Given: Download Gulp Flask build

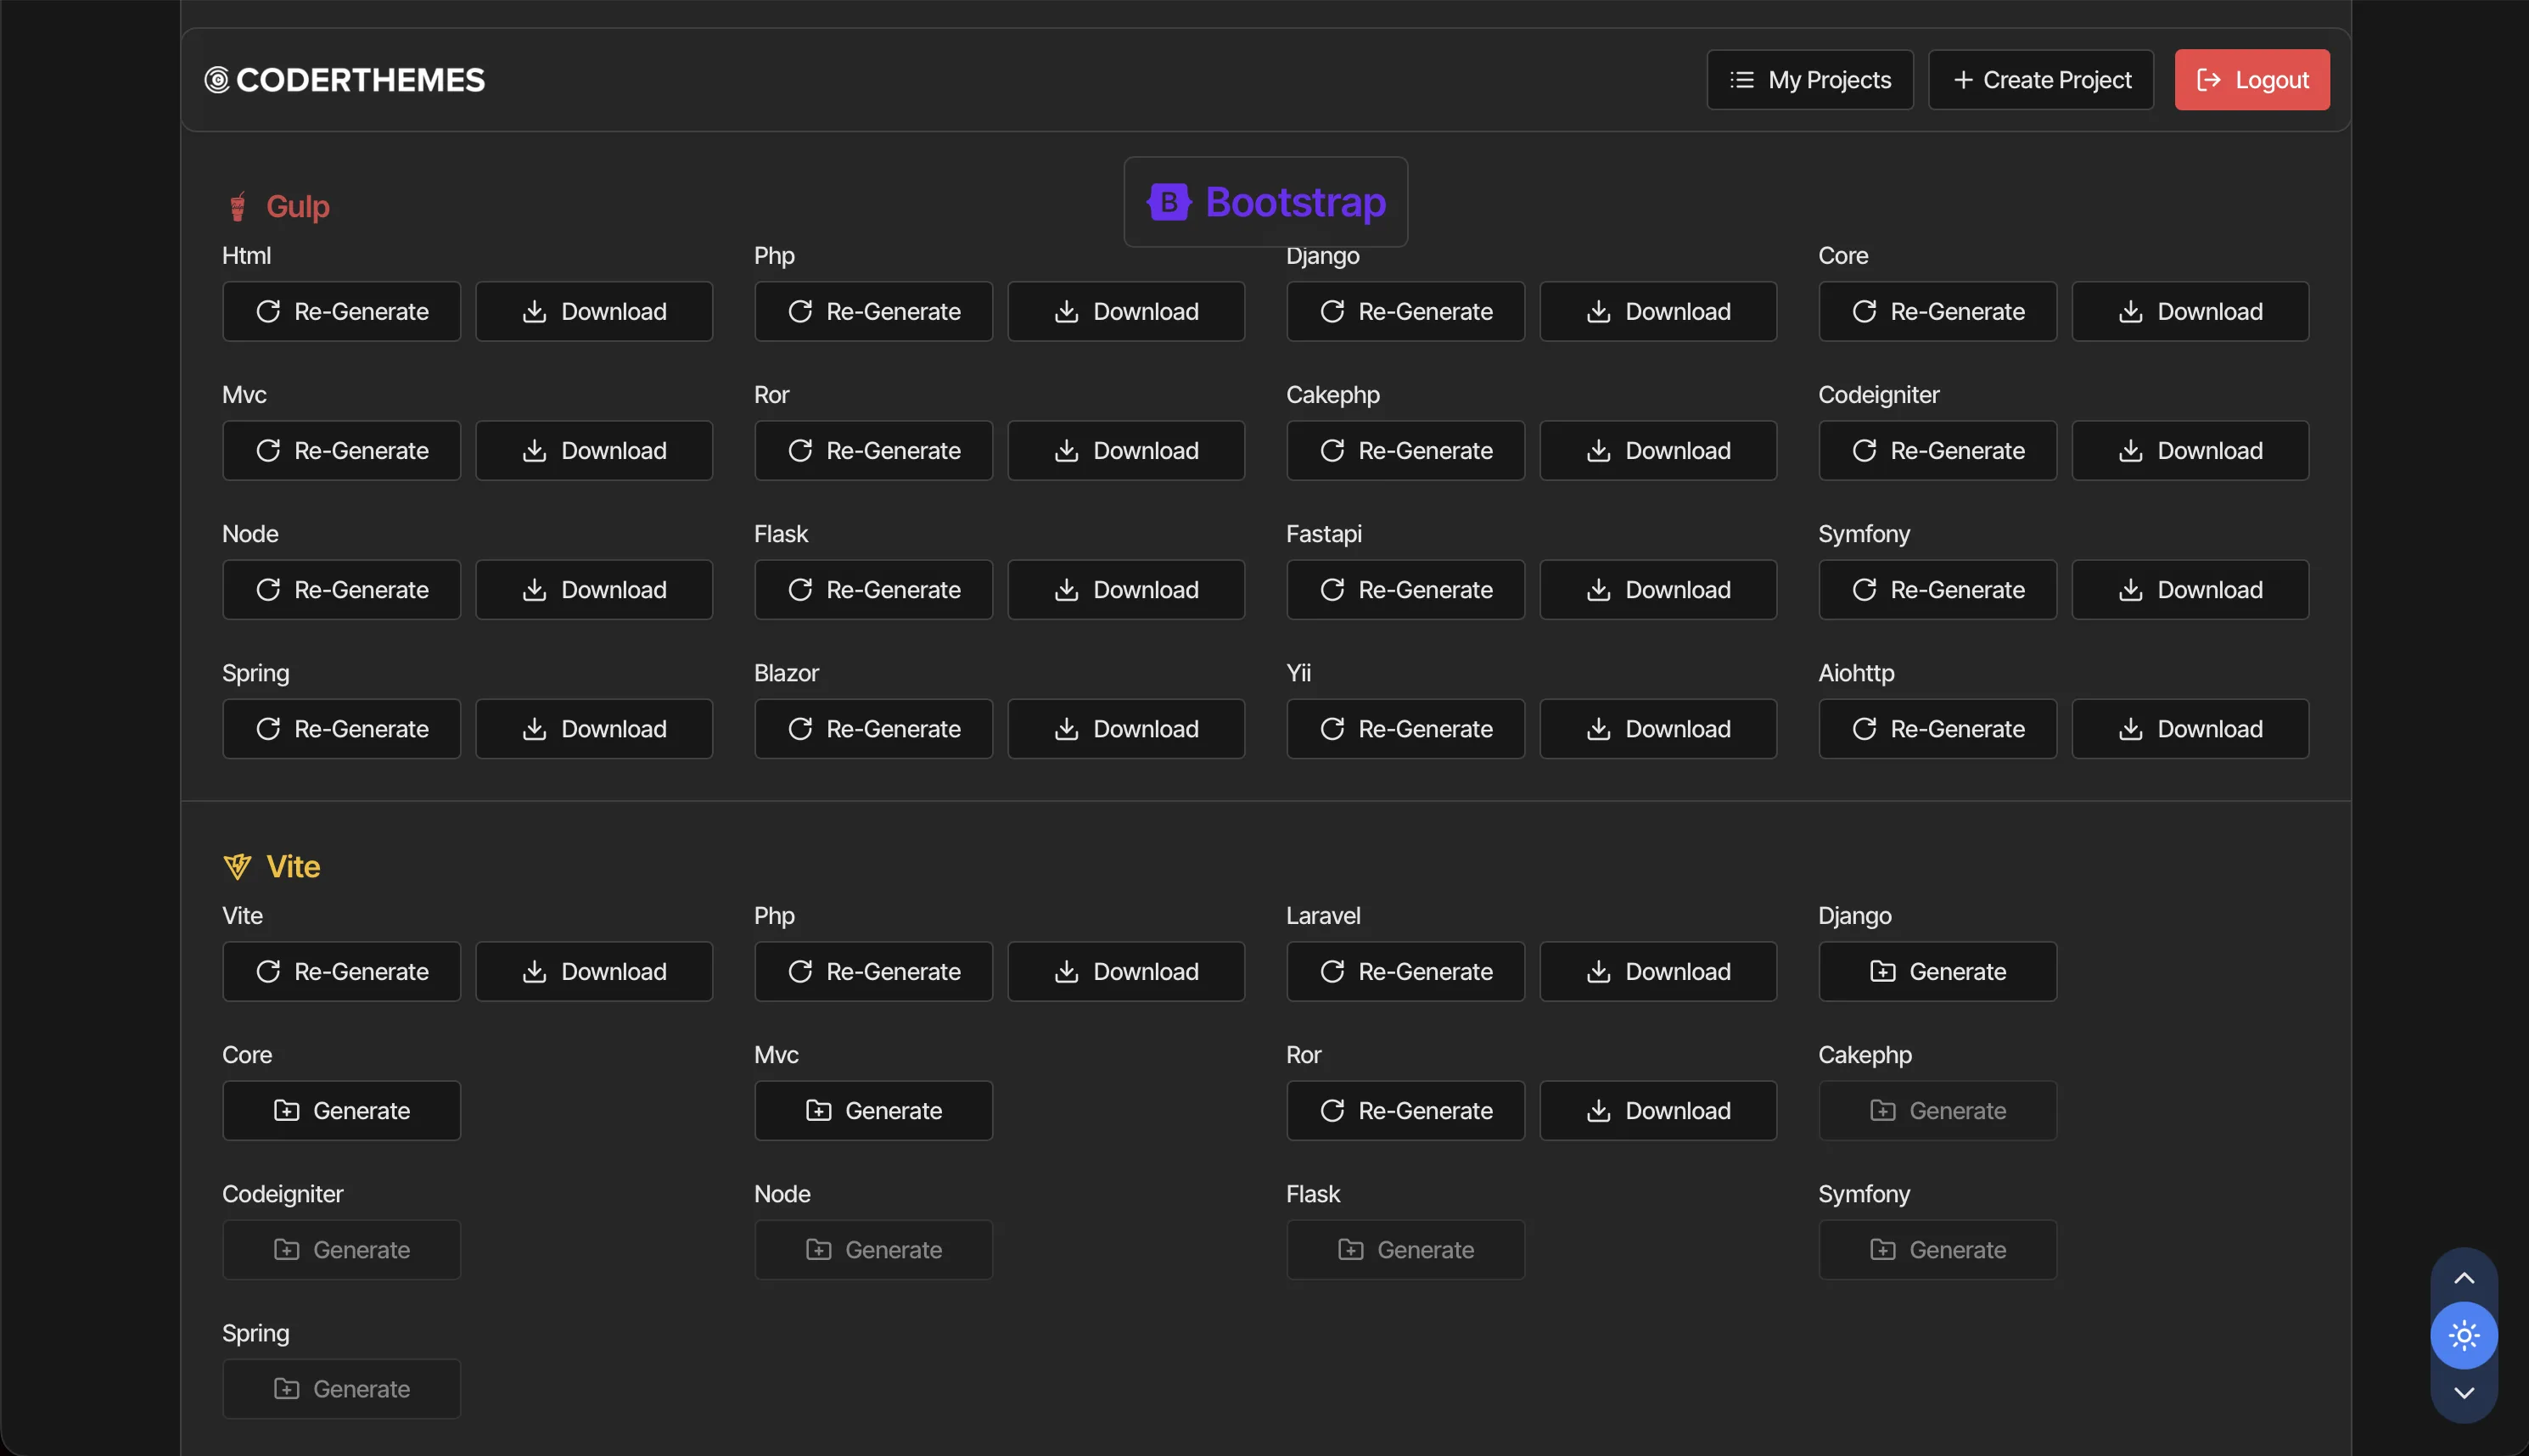Looking at the screenshot, I should click(x=1126, y=589).
